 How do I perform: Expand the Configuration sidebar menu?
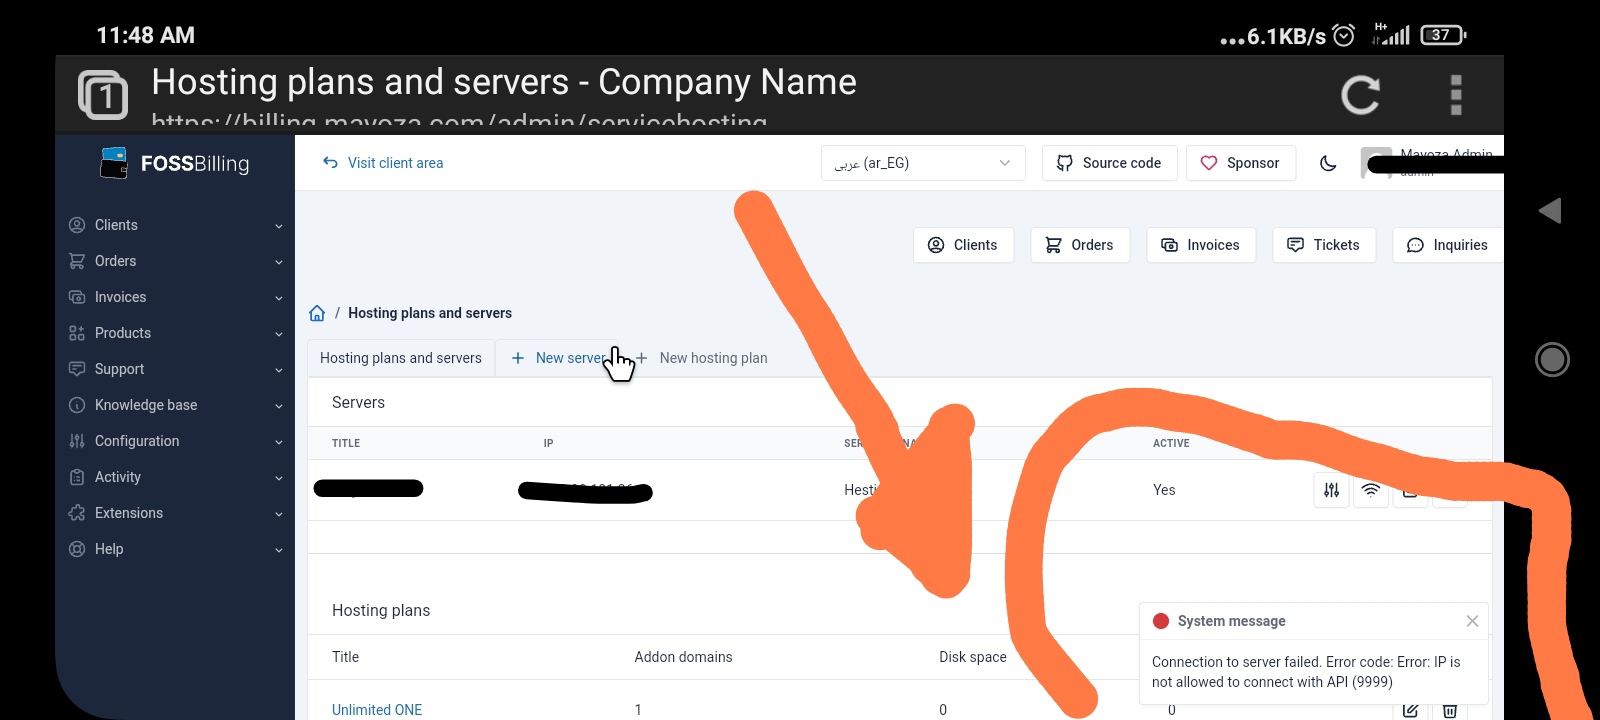(175, 441)
